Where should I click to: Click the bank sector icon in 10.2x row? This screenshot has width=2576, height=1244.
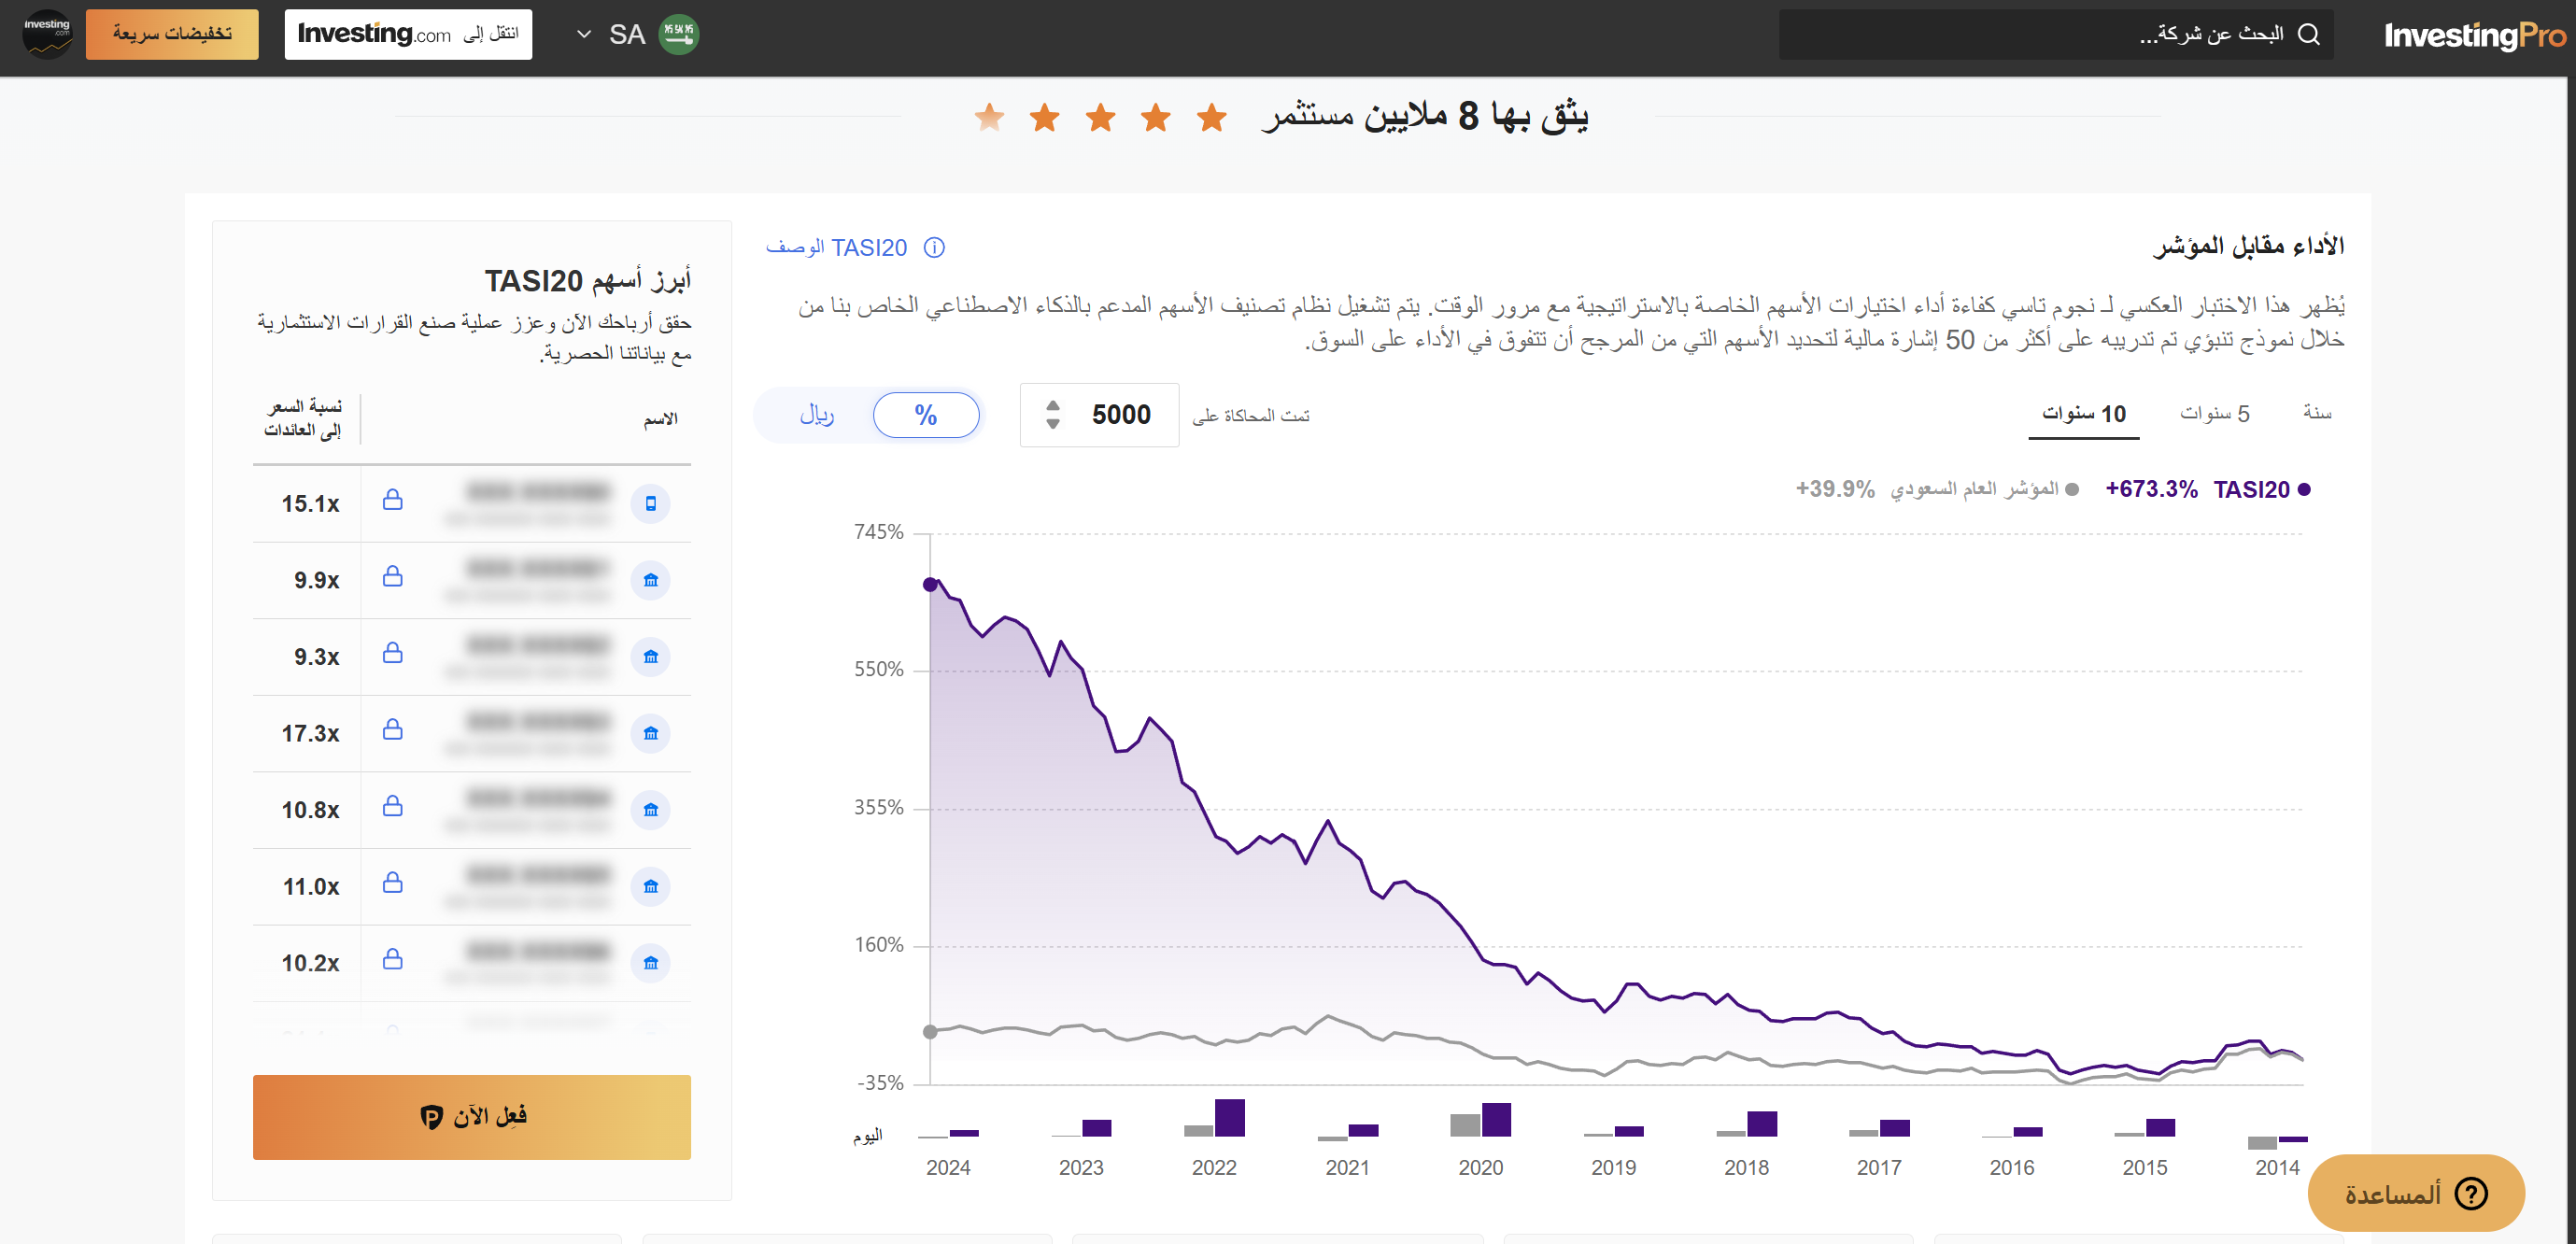(651, 963)
